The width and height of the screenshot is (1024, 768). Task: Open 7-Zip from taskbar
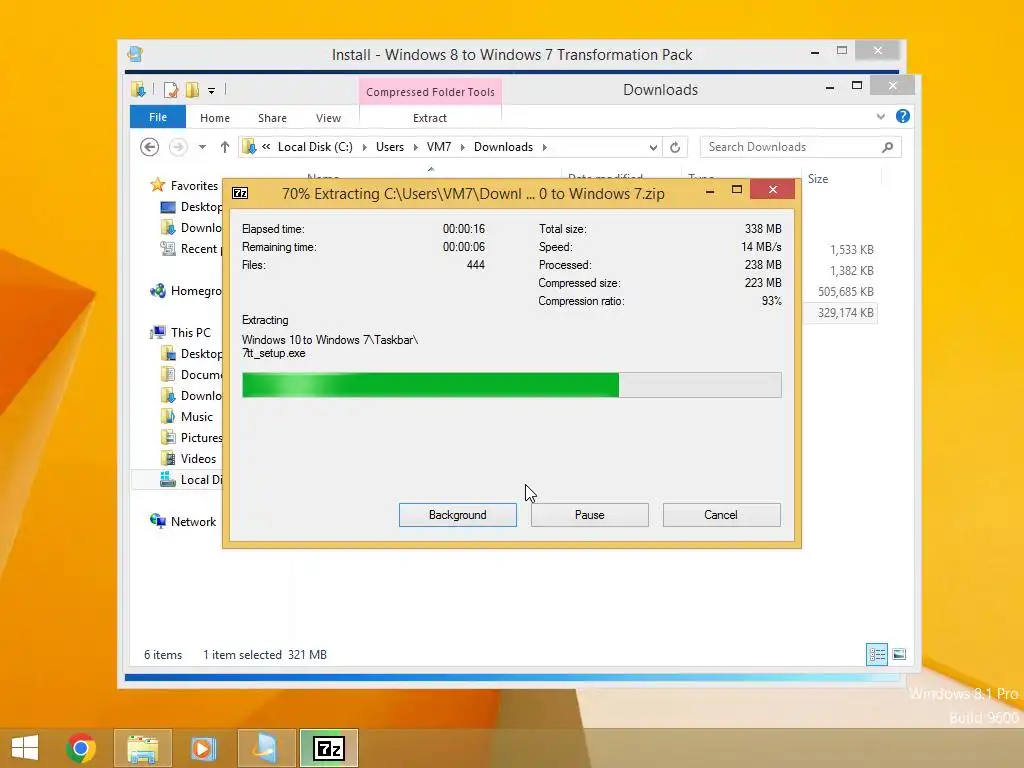328,748
